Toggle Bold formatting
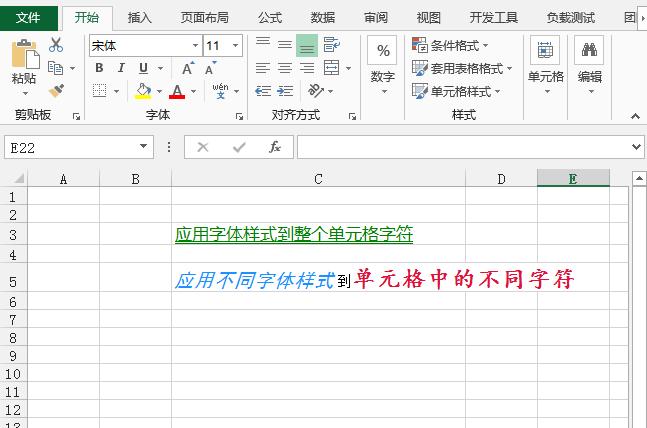 point(99,68)
